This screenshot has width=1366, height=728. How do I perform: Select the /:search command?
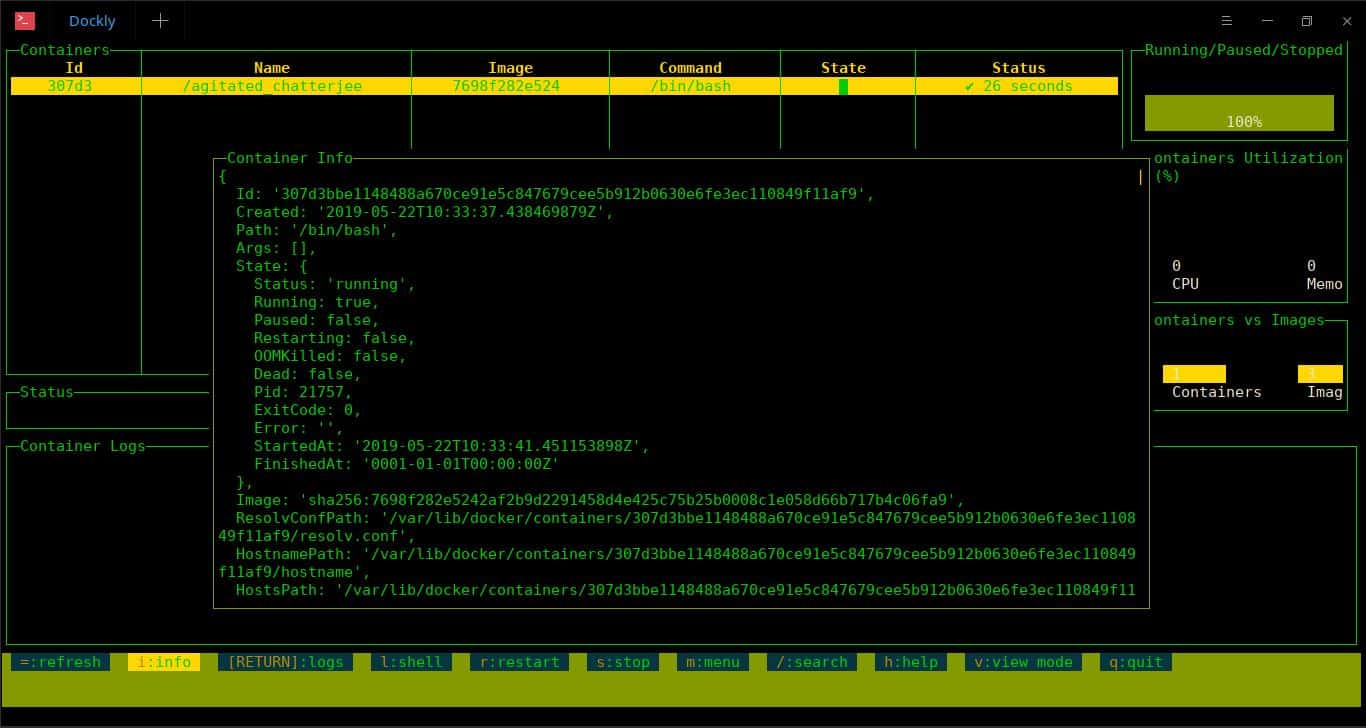pos(811,662)
